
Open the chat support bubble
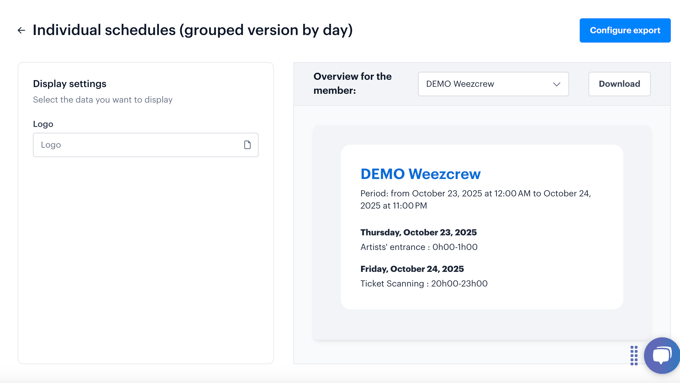pyautogui.click(x=662, y=355)
